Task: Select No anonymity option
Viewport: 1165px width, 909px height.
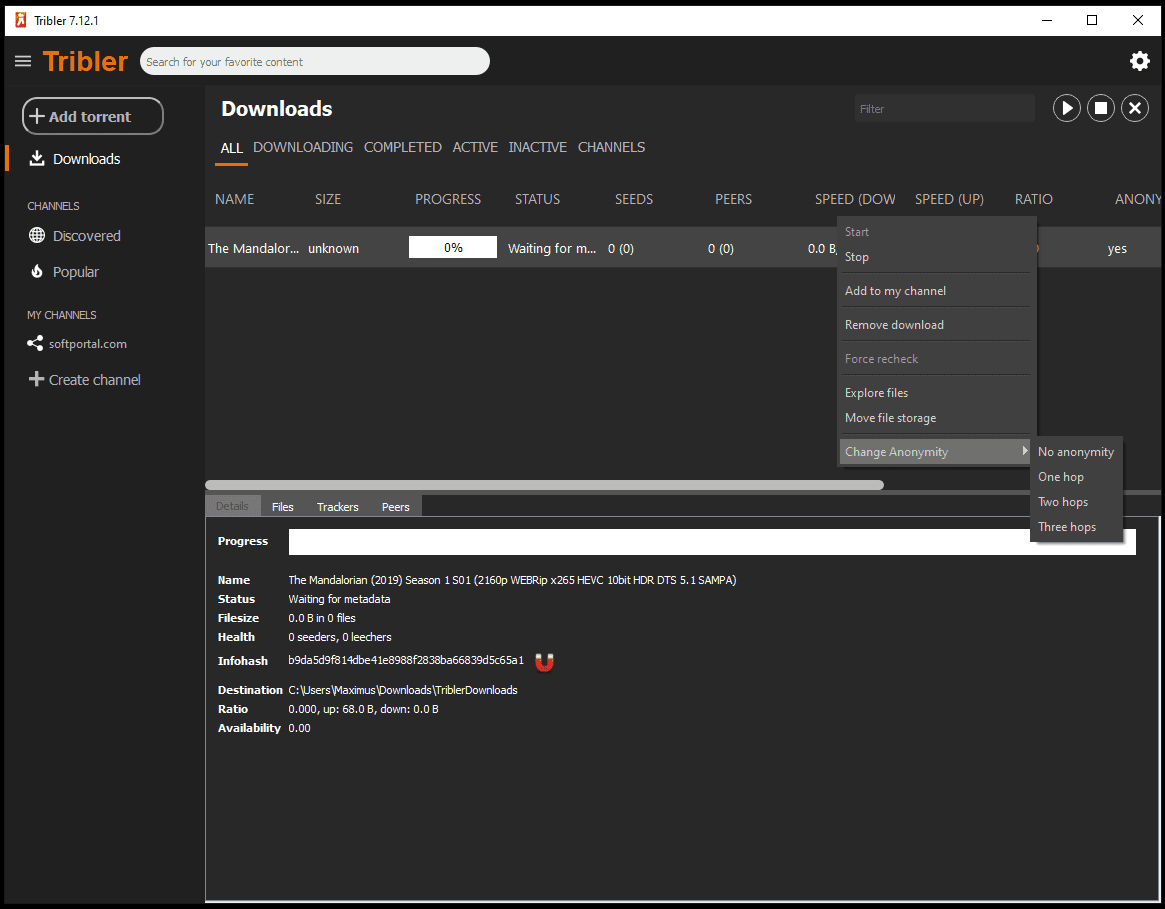Action: coord(1076,452)
